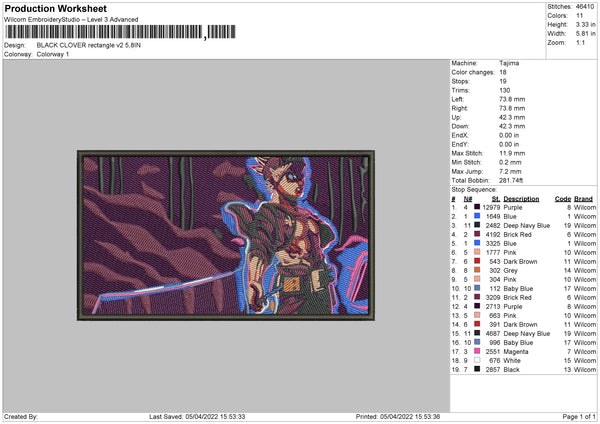Screen dimensions: 600x424
Task: Select the Purple swatch with 2713 stitches
Action: (477, 306)
